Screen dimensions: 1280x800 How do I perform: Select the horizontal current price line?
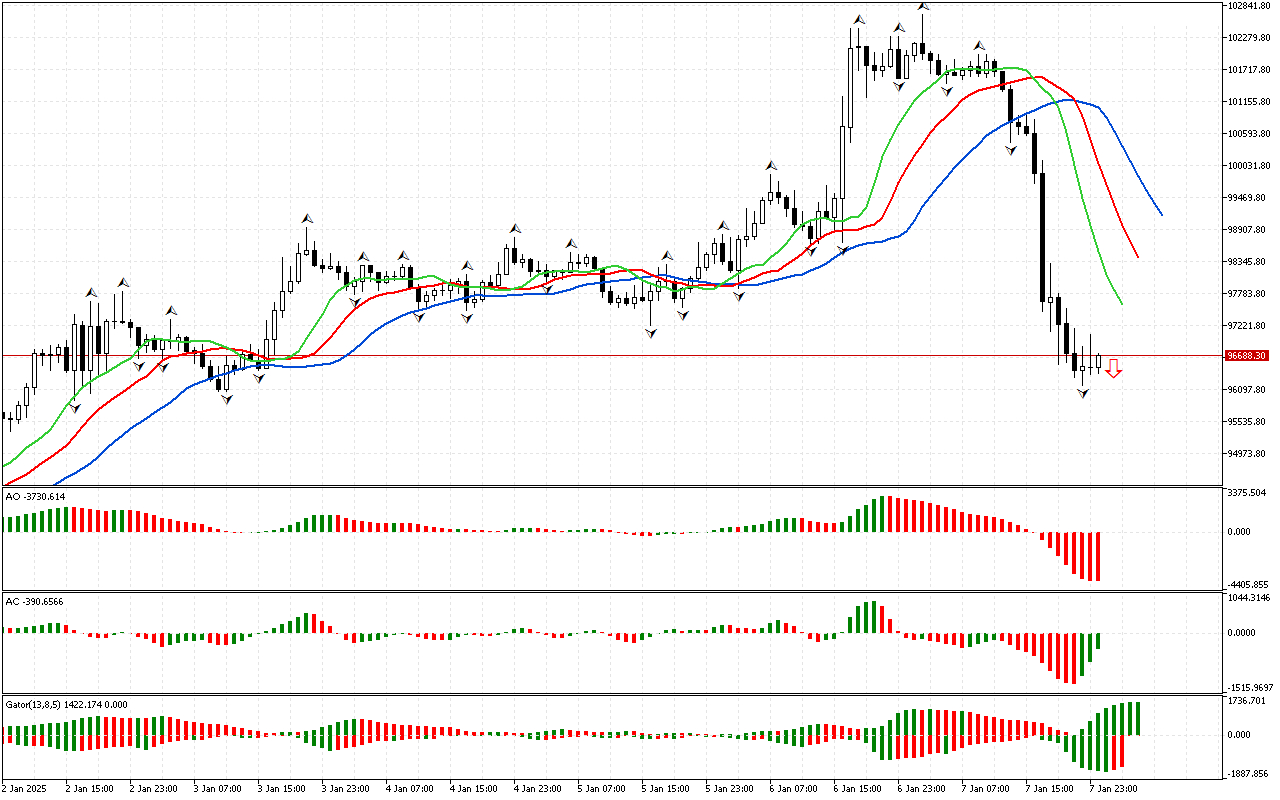tap(612, 356)
